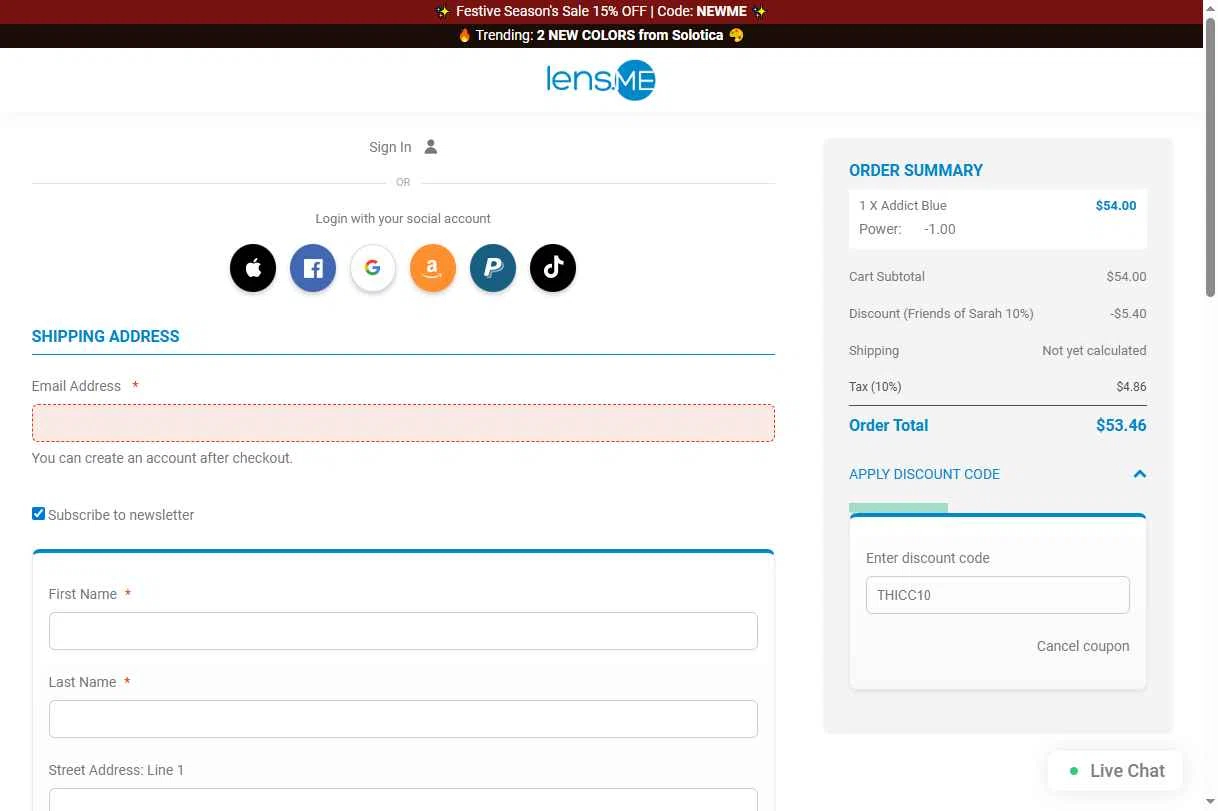
Task: Focus the Street Address Line 1 field
Action: click(x=403, y=799)
